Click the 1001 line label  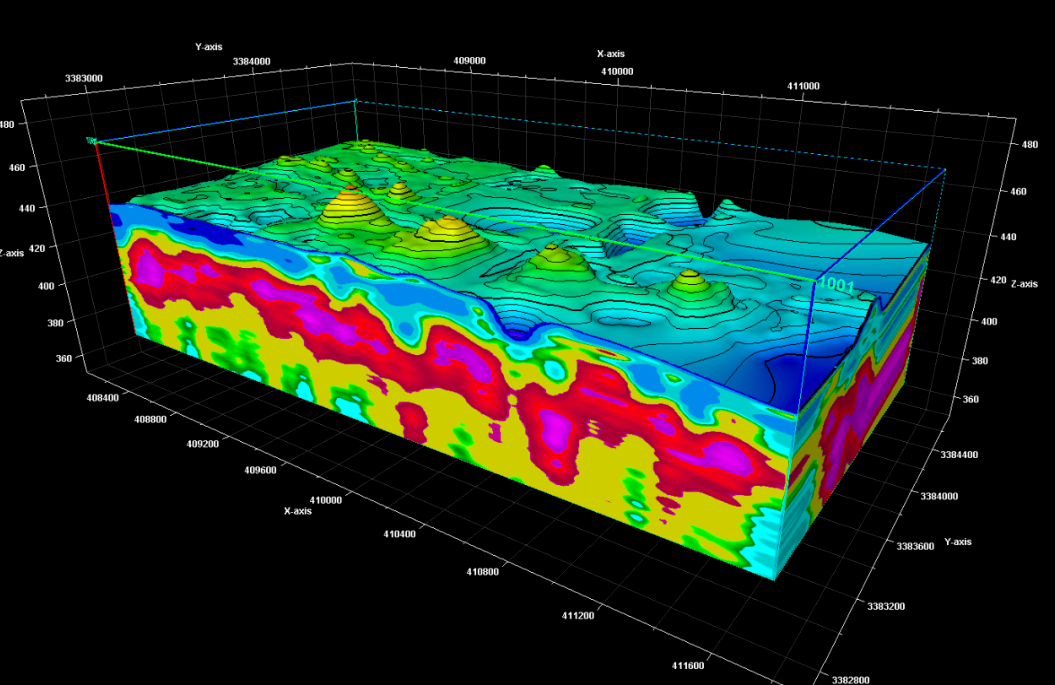pyautogui.click(x=836, y=285)
